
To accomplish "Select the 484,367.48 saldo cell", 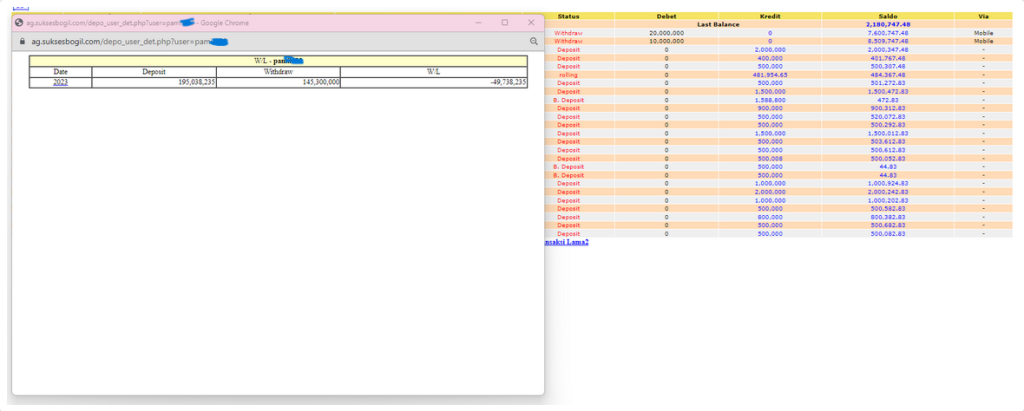I will coord(888,75).
